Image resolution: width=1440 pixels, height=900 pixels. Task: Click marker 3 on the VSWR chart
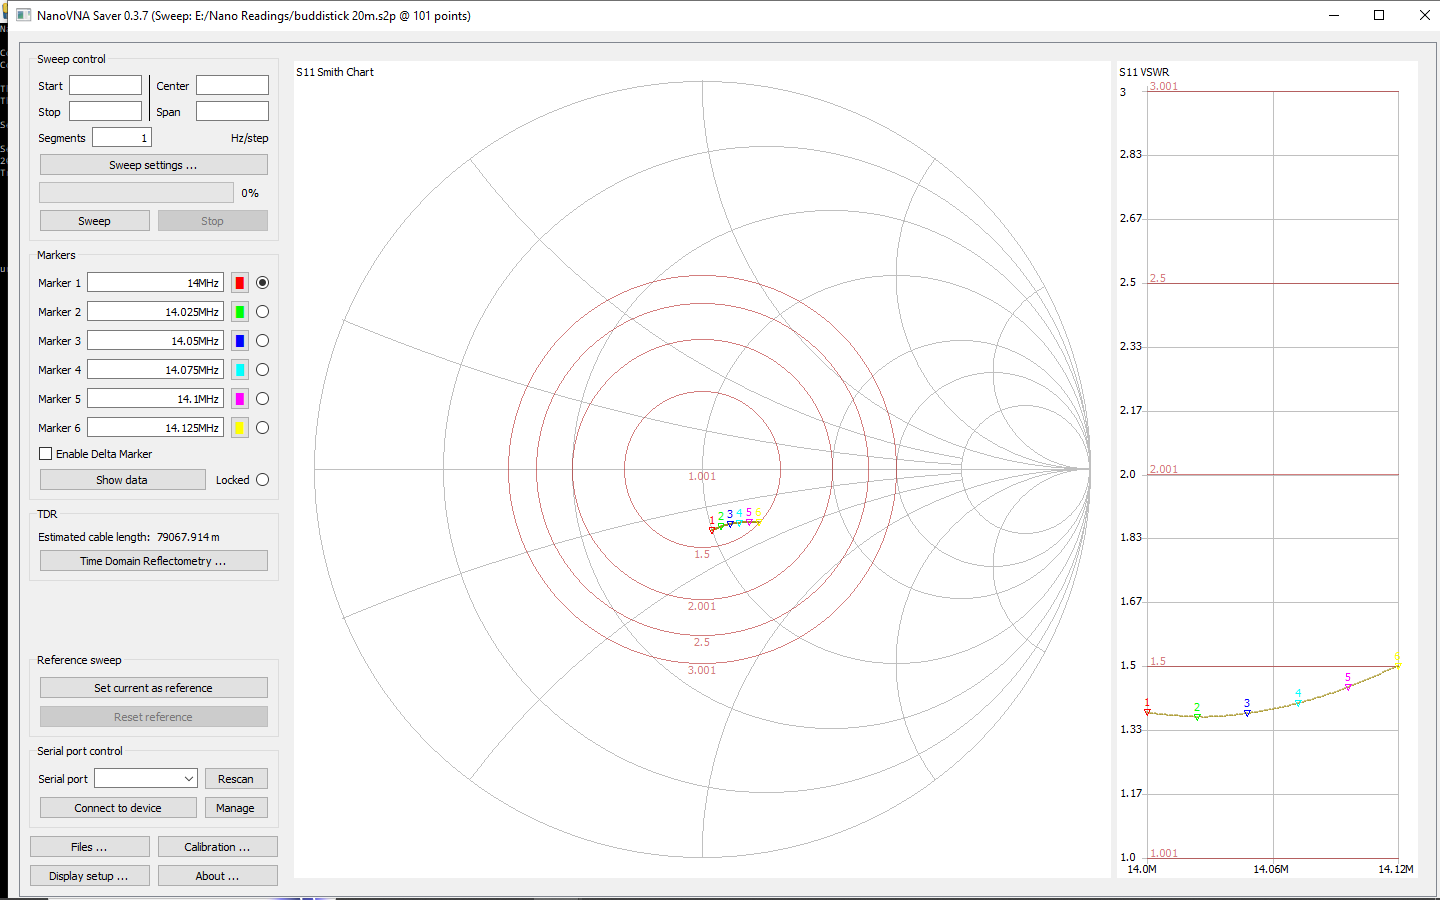[1247, 712]
